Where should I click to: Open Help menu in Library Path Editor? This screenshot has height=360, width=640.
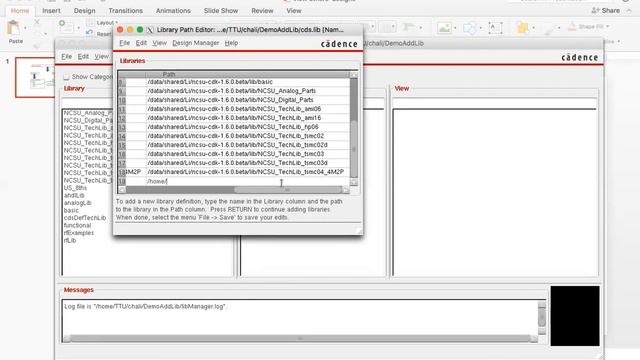pyautogui.click(x=231, y=43)
